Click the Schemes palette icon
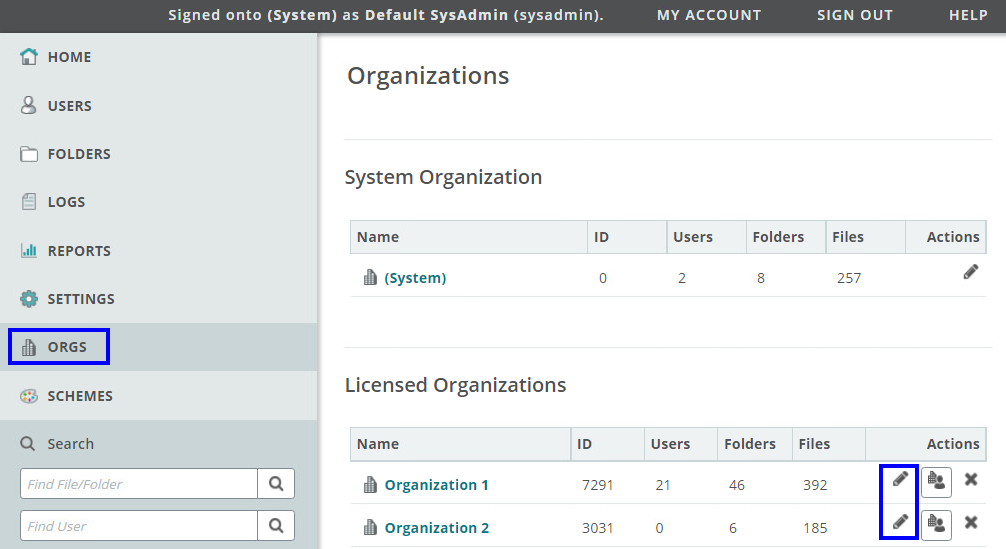This screenshot has height=549, width=1006. click(29, 396)
